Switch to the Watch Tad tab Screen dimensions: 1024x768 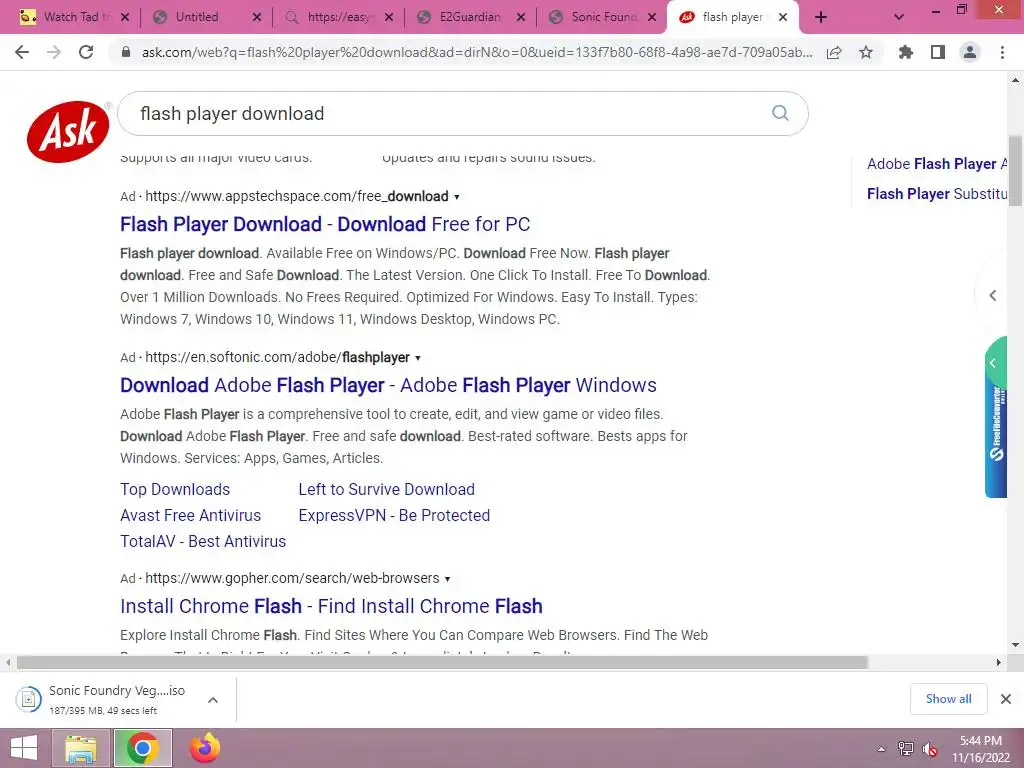coord(75,17)
